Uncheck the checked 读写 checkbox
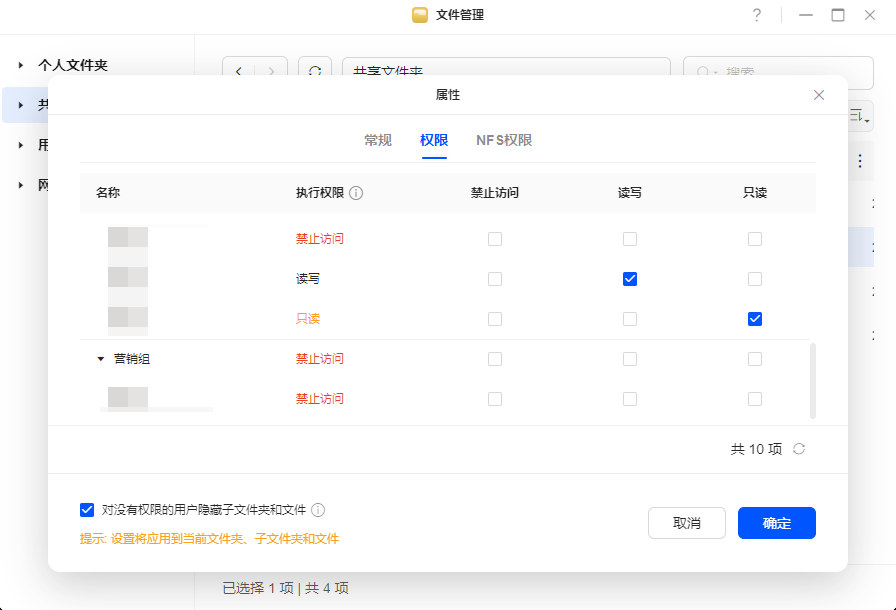Image resolution: width=896 pixels, height=610 pixels. [630, 279]
